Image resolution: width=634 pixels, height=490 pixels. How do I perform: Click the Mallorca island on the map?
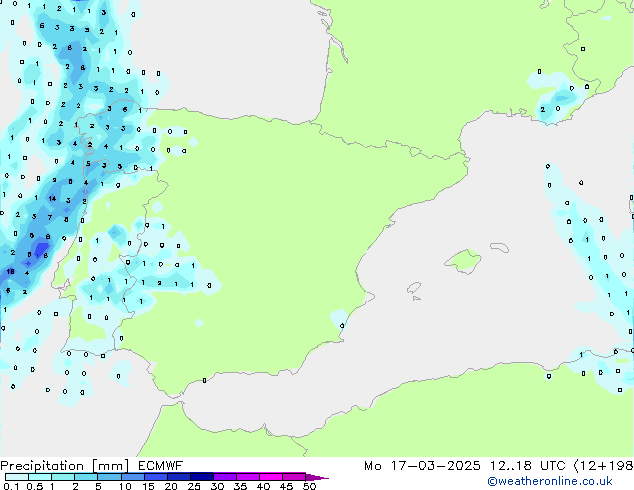click(462, 262)
